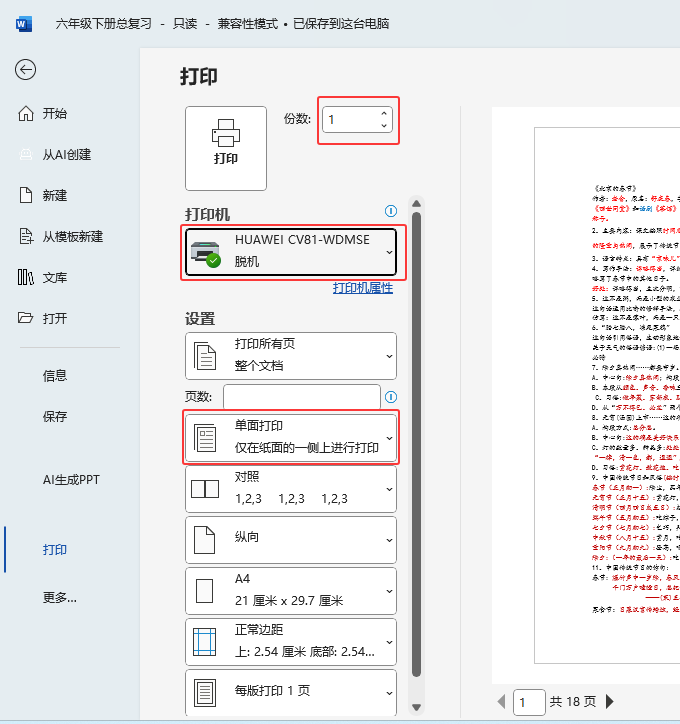Go to the next preview page arrow
Image resolution: width=680 pixels, height=724 pixels.
(x=610, y=702)
